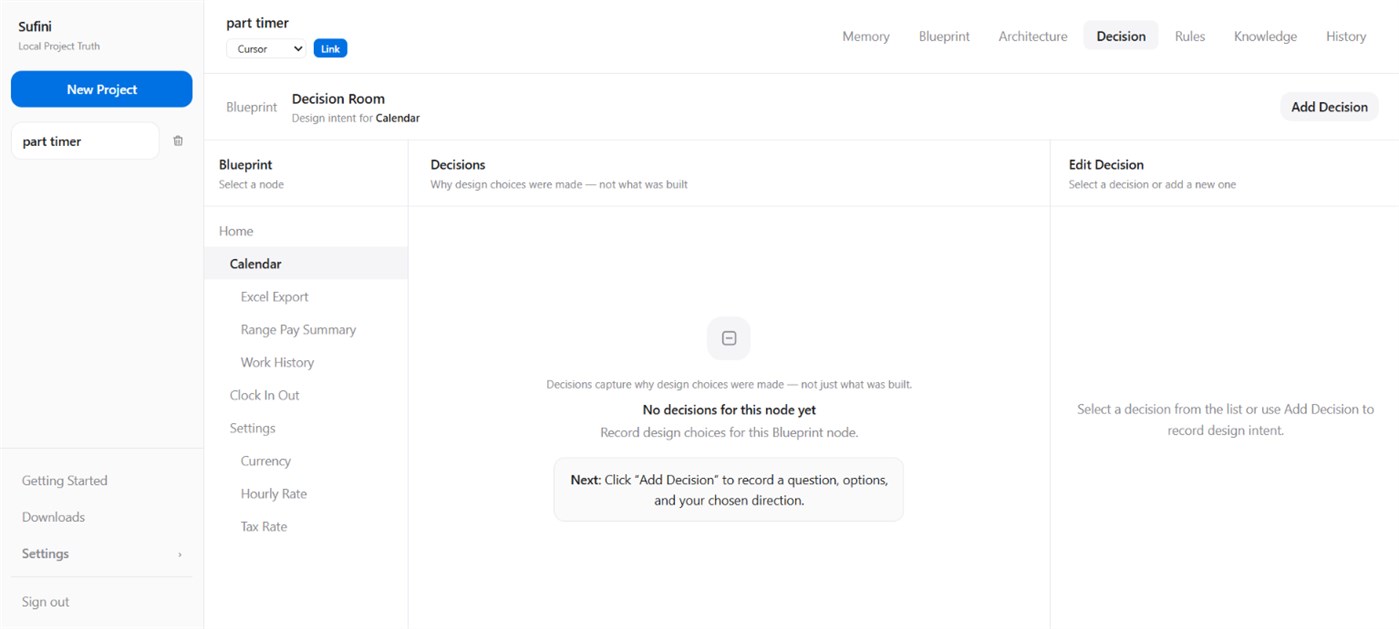Click the Sufini app title
This screenshot has height=629, width=1399.
35,27
